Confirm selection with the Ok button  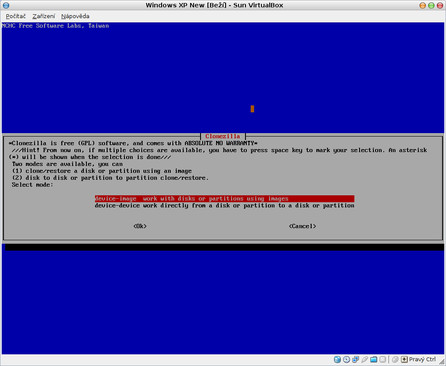(x=140, y=226)
